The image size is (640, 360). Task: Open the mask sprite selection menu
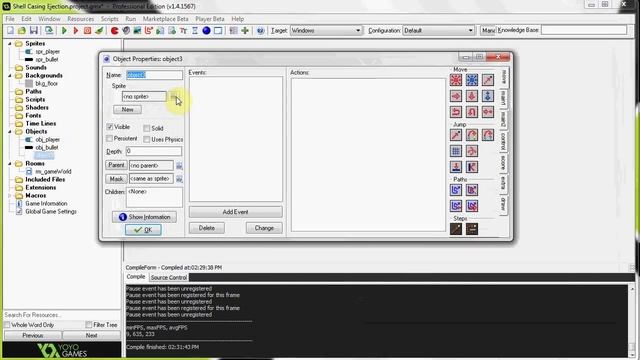[x=179, y=179]
